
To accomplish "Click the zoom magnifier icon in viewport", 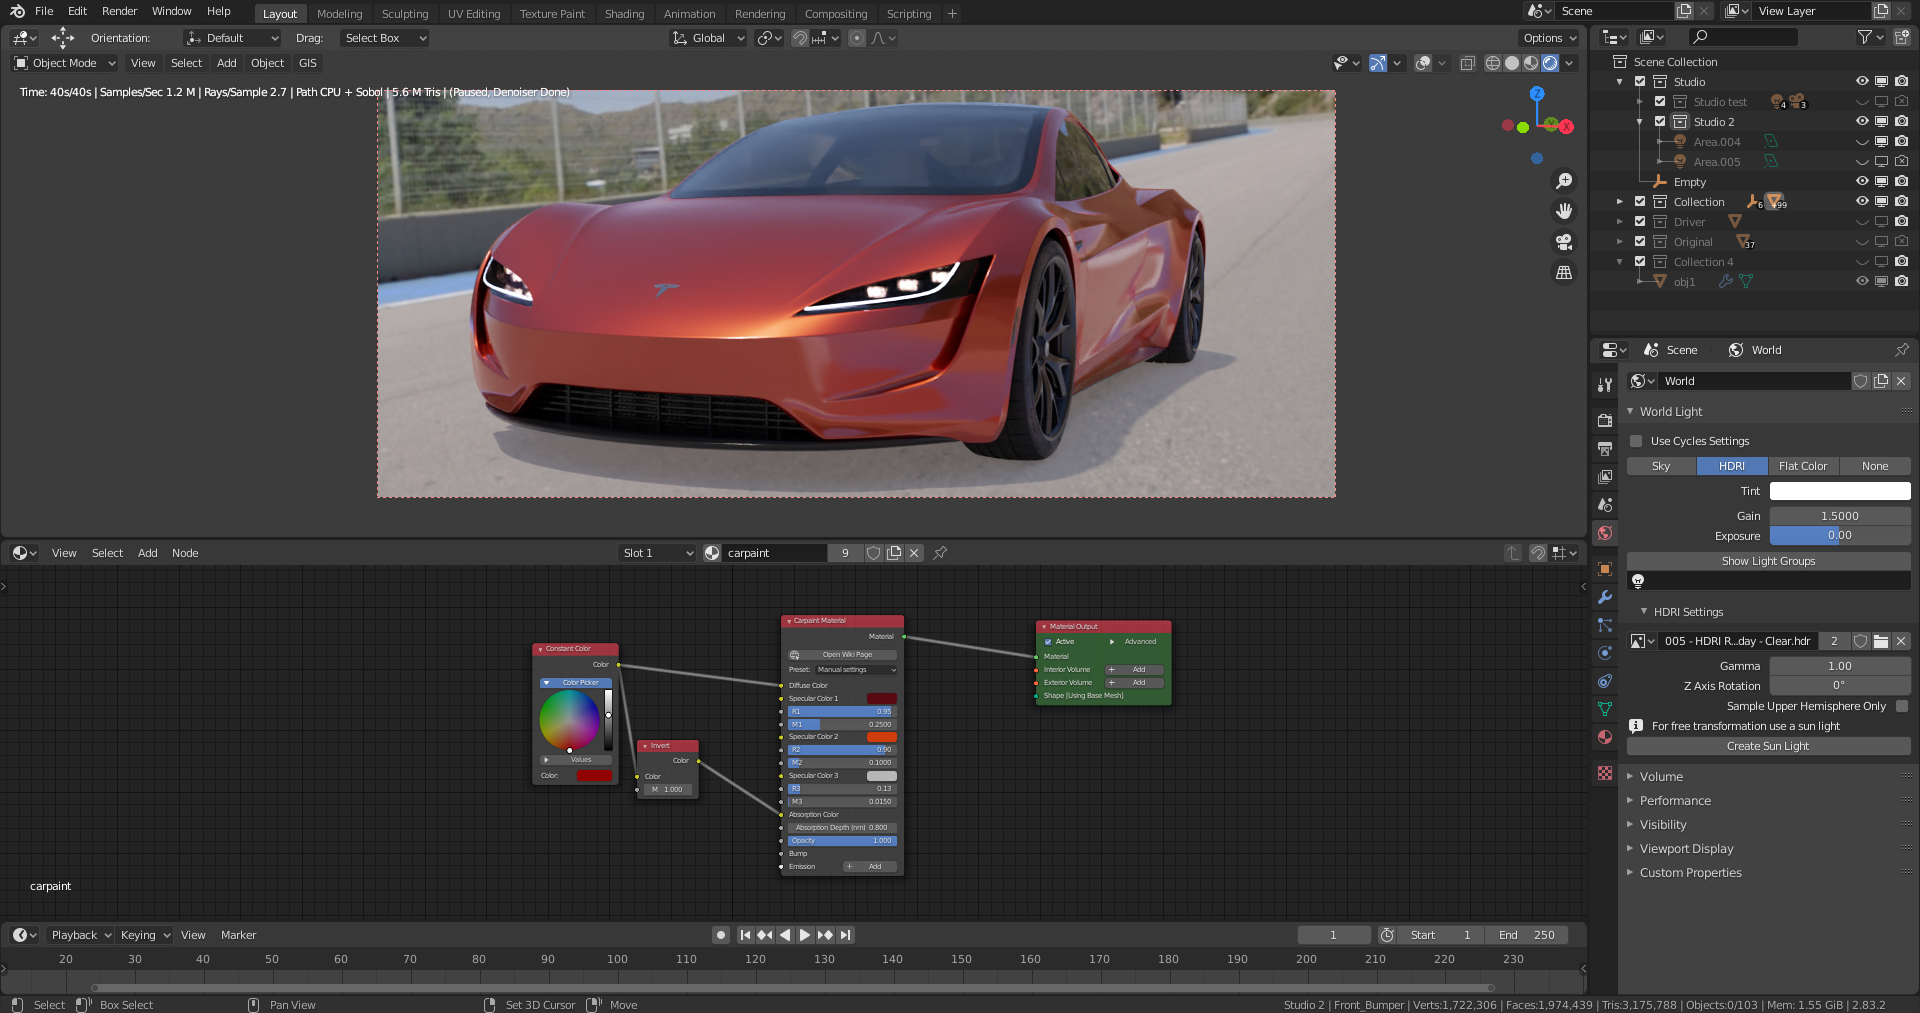I will [1564, 181].
